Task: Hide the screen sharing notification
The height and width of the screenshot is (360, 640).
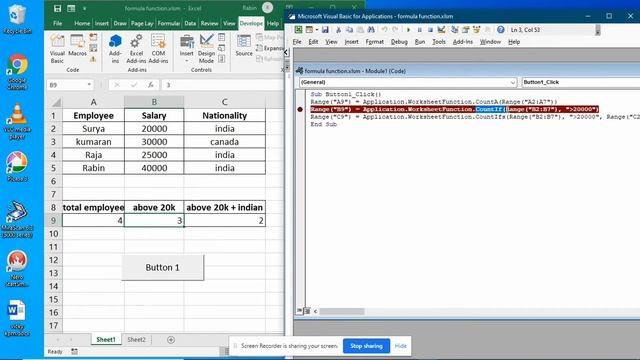Action: pyautogui.click(x=400, y=346)
